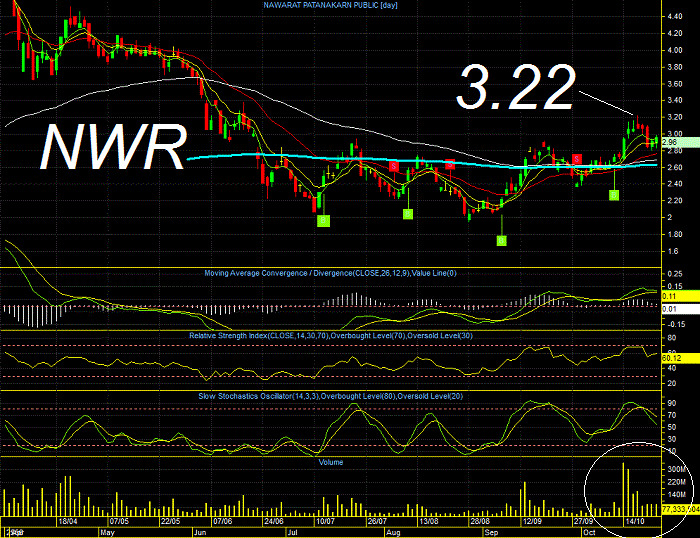
Task: Click the 27/09 date label
Action: (583, 521)
